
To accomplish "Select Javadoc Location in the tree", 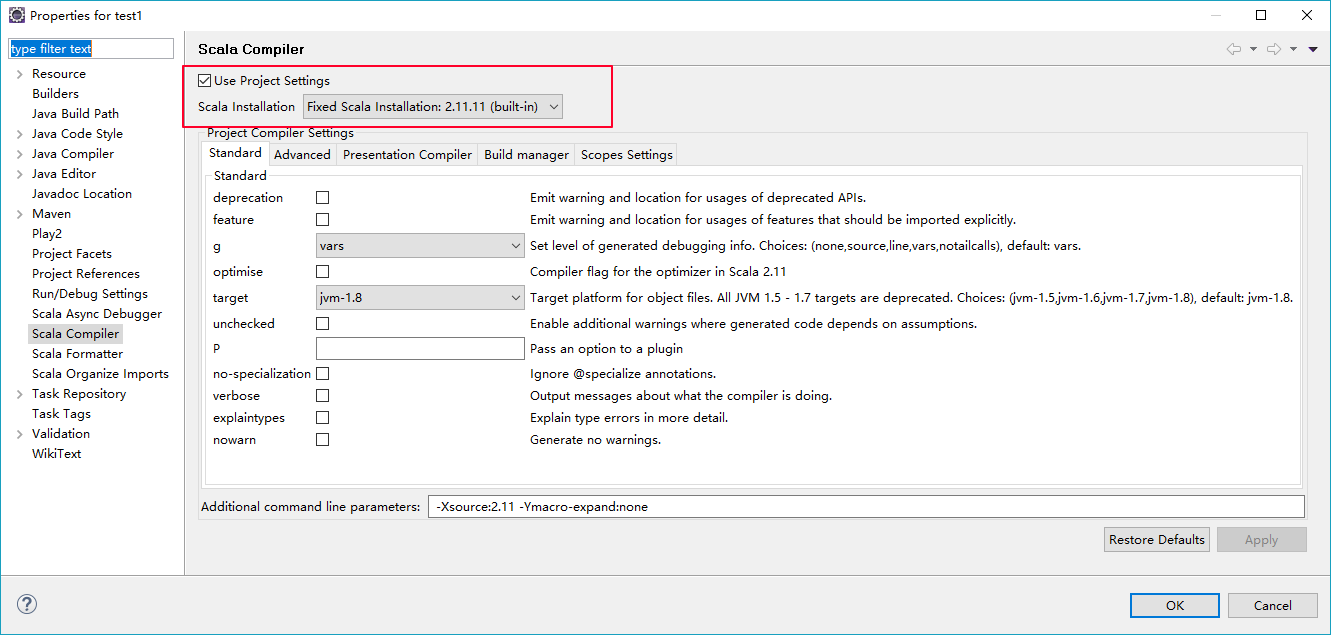I will coord(82,194).
